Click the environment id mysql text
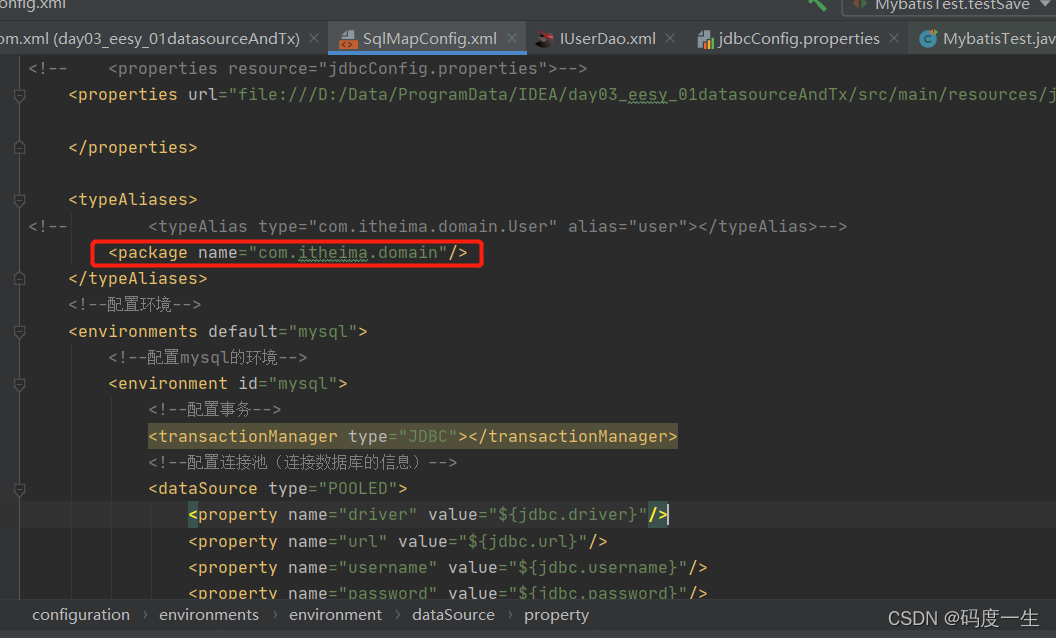 click(228, 384)
